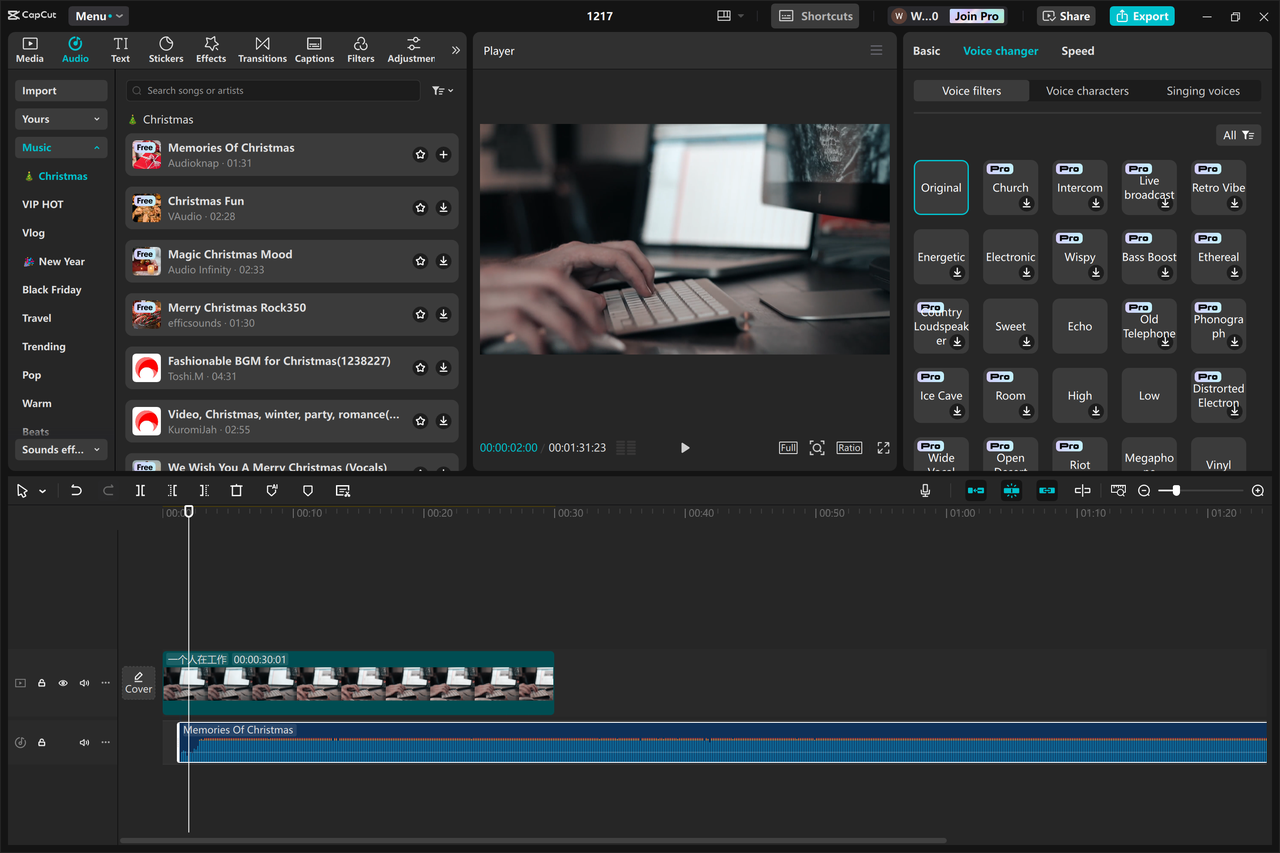
Task: Switch to the Transitions panel
Action: point(262,48)
